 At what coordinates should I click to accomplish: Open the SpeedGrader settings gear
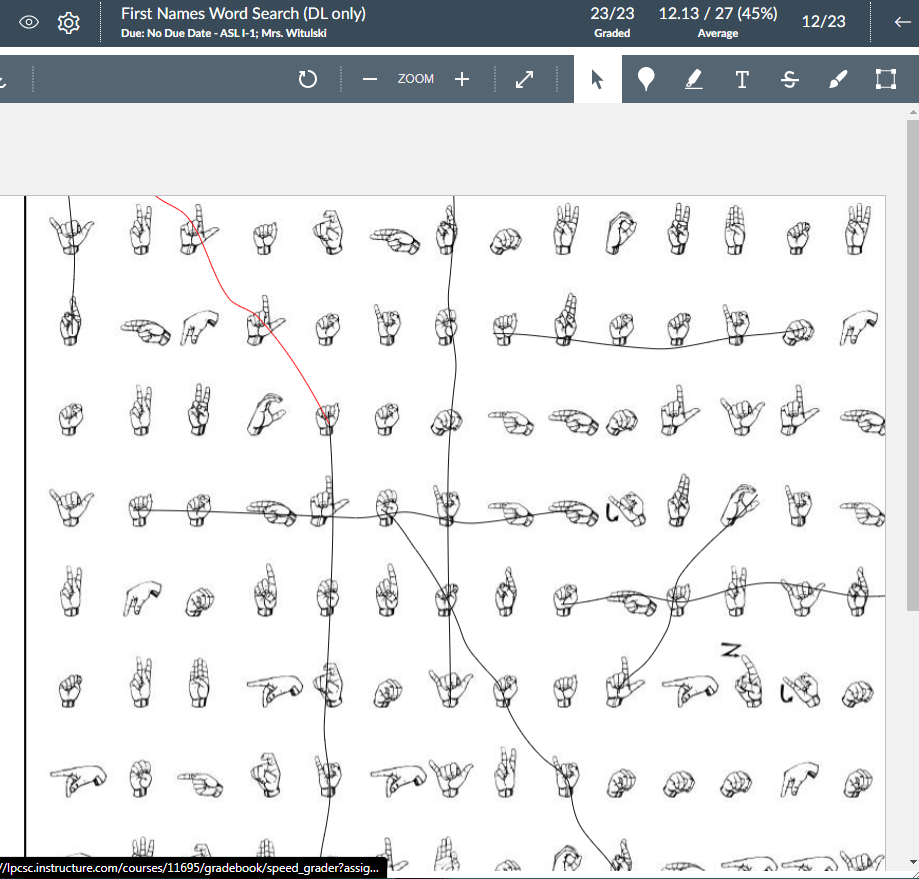pyautogui.click(x=68, y=21)
